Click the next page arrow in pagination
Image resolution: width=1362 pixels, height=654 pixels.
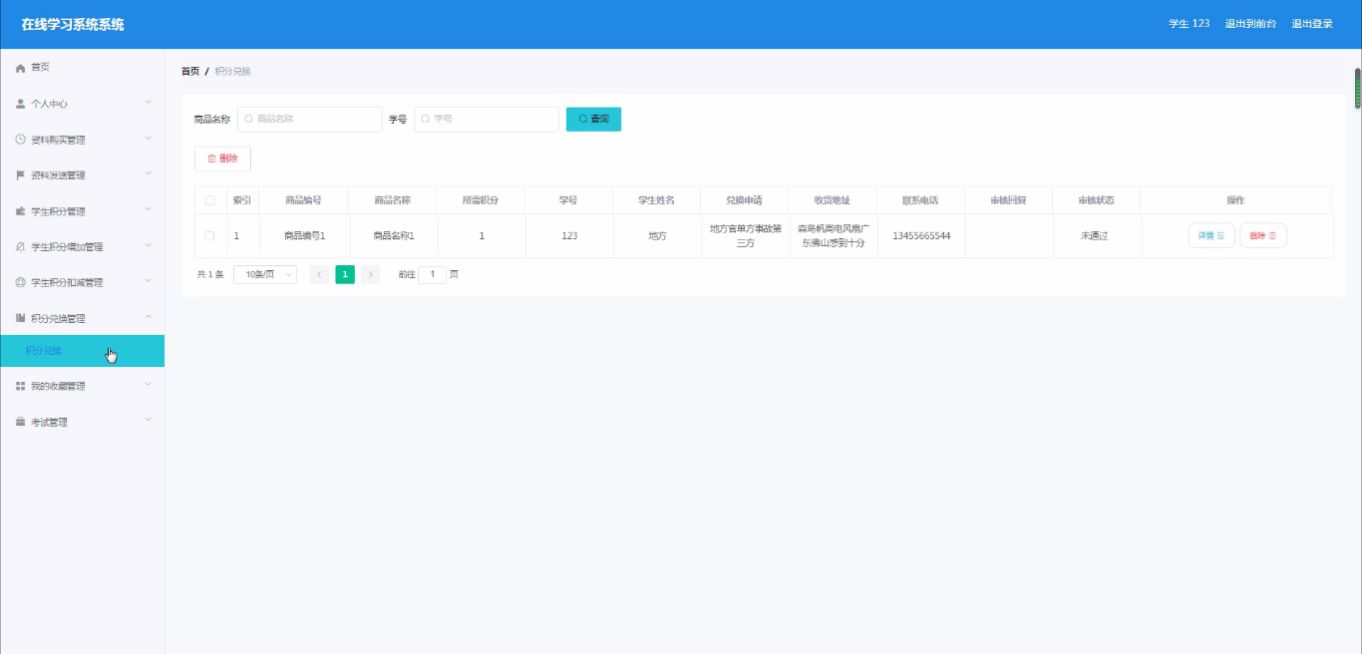(x=370, y=274)
